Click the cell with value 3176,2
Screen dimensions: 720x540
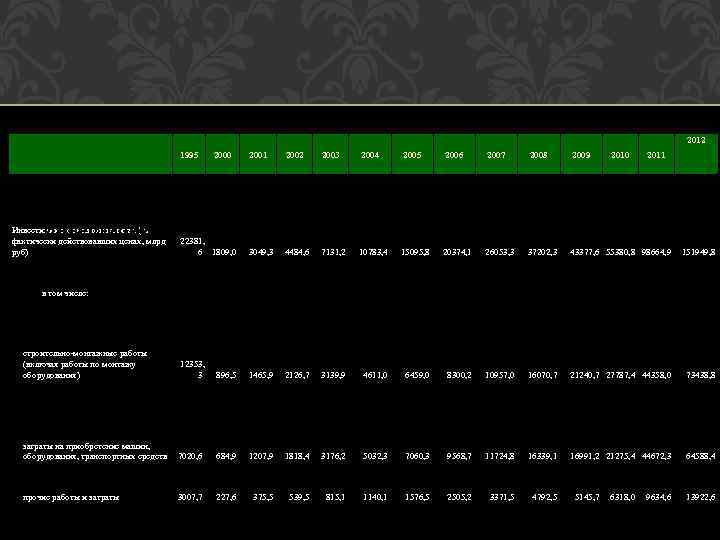click(x=333, y=456)
